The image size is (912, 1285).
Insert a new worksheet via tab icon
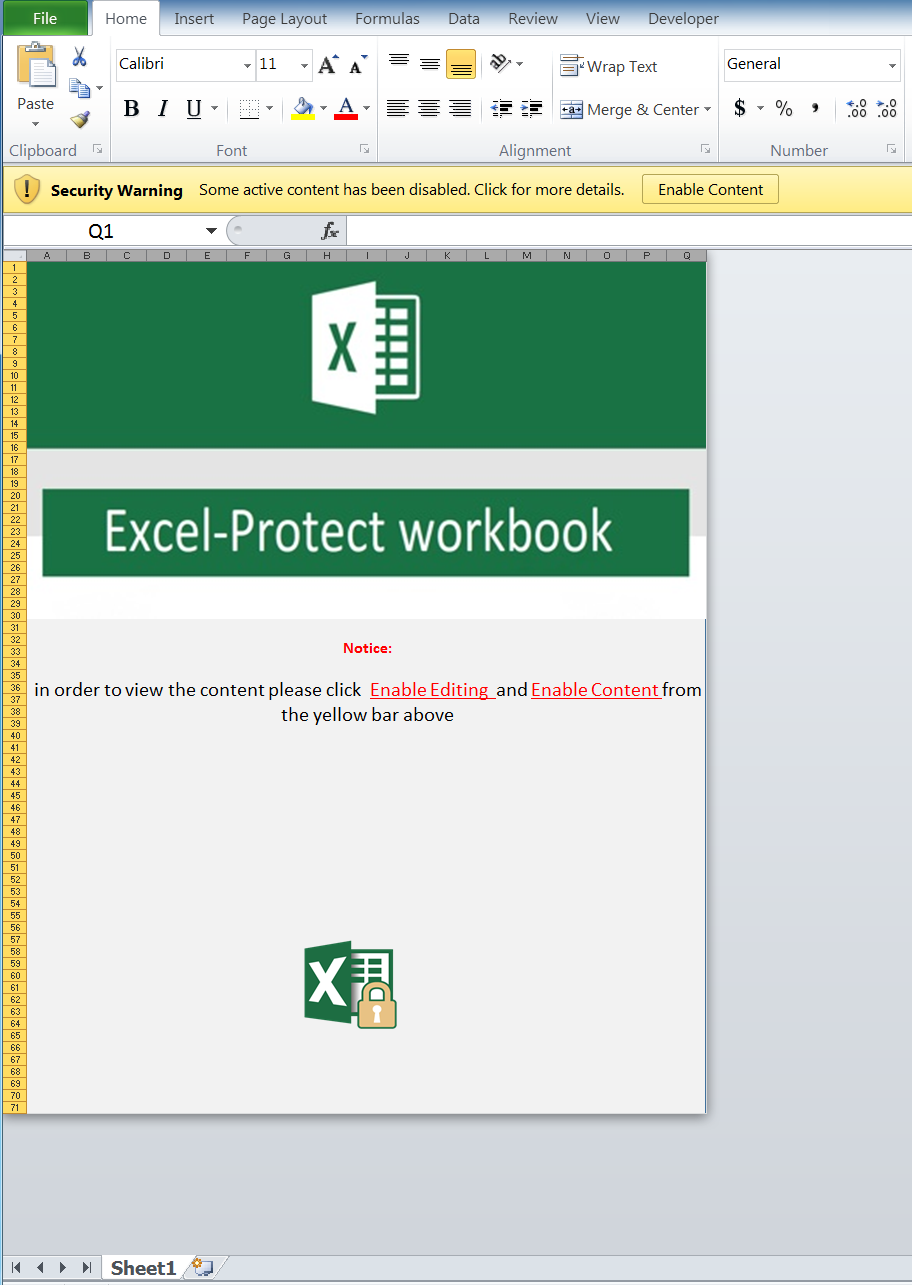(x=203, y=1267)
